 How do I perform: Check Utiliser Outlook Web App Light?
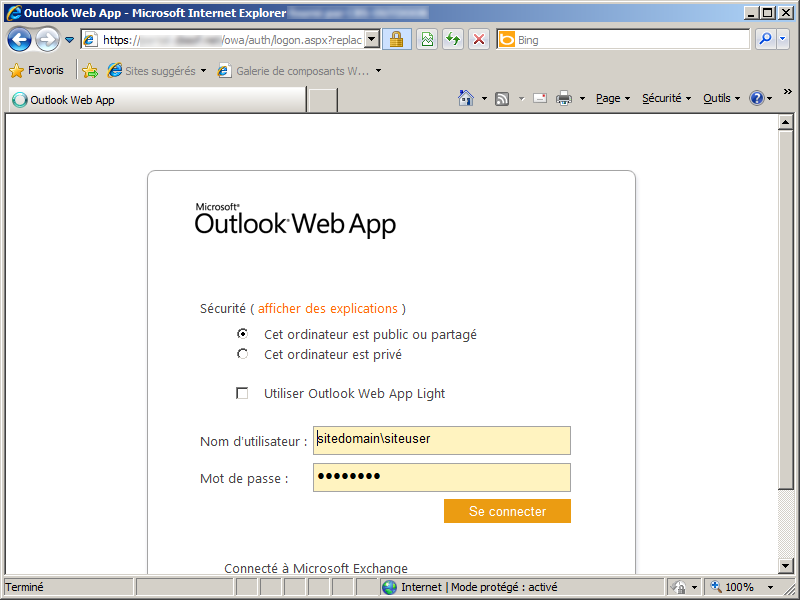coord(242,393)
